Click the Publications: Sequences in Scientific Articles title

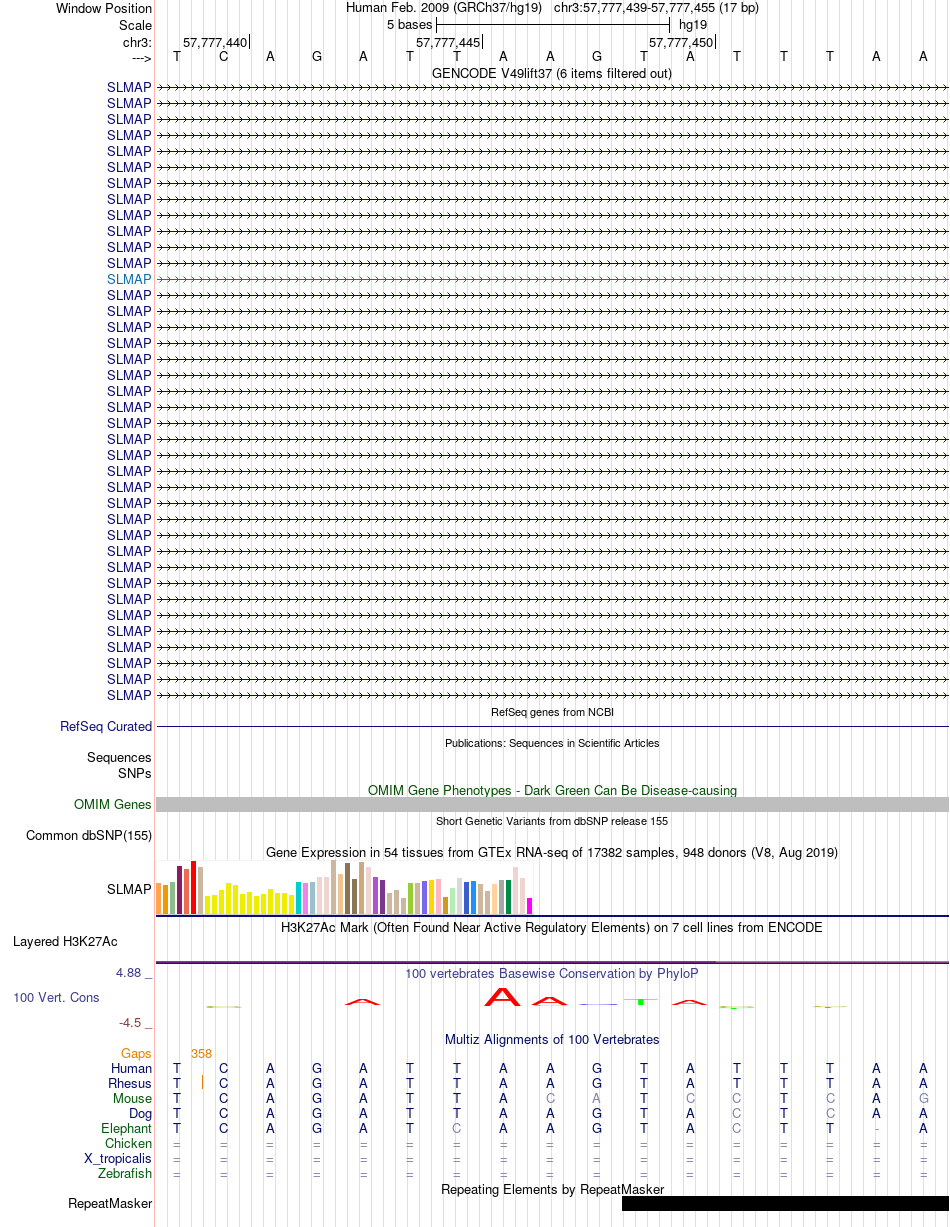click(552, 743)
